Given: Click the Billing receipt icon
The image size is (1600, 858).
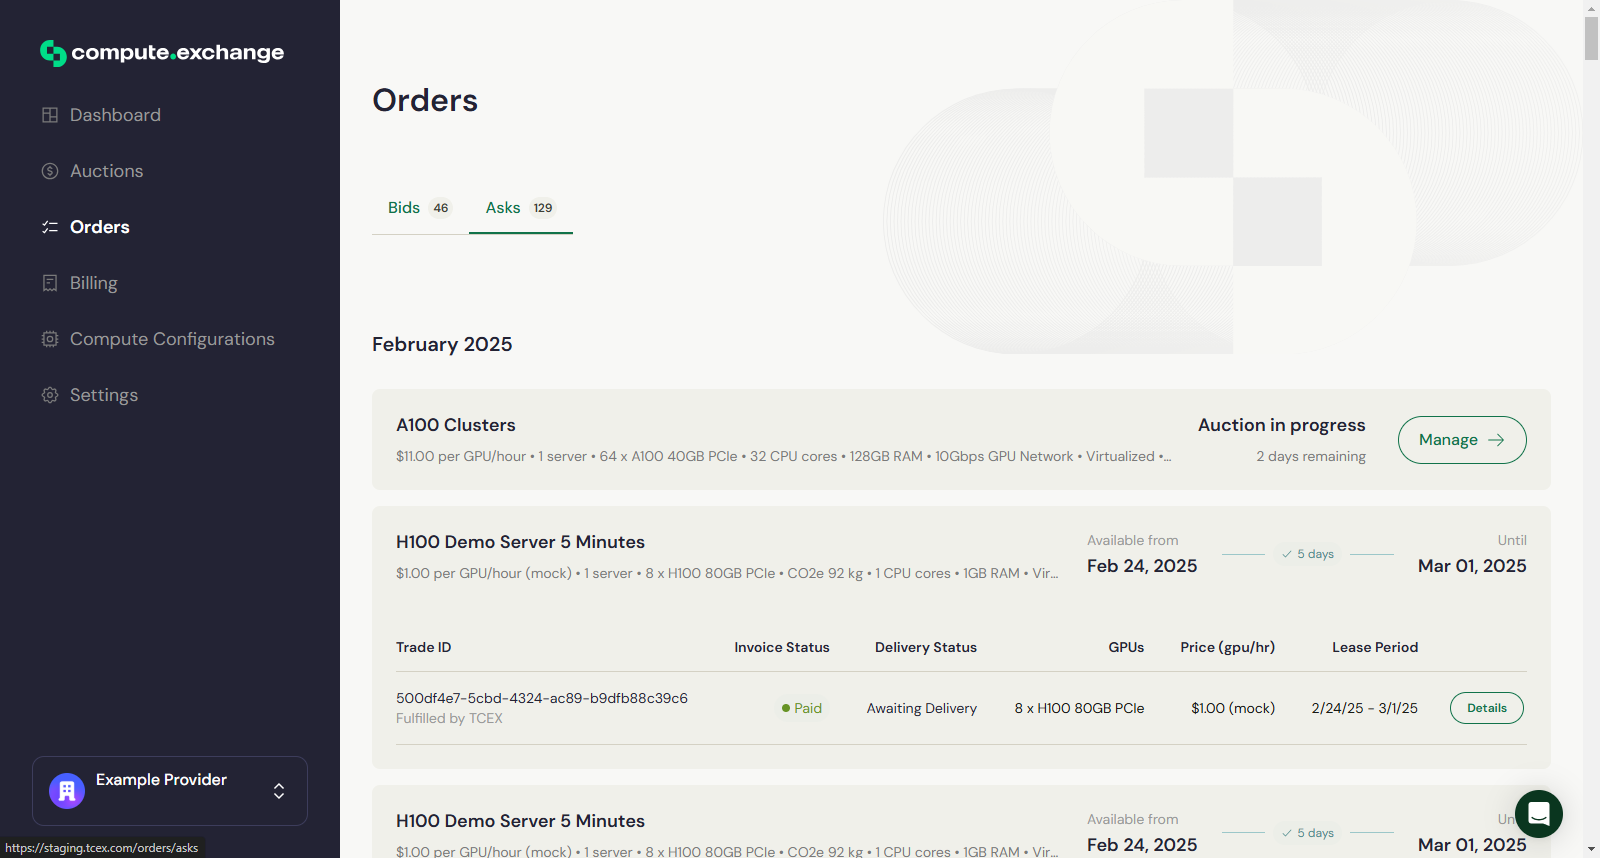Looking at the screenshot, I should click(50, 283).
